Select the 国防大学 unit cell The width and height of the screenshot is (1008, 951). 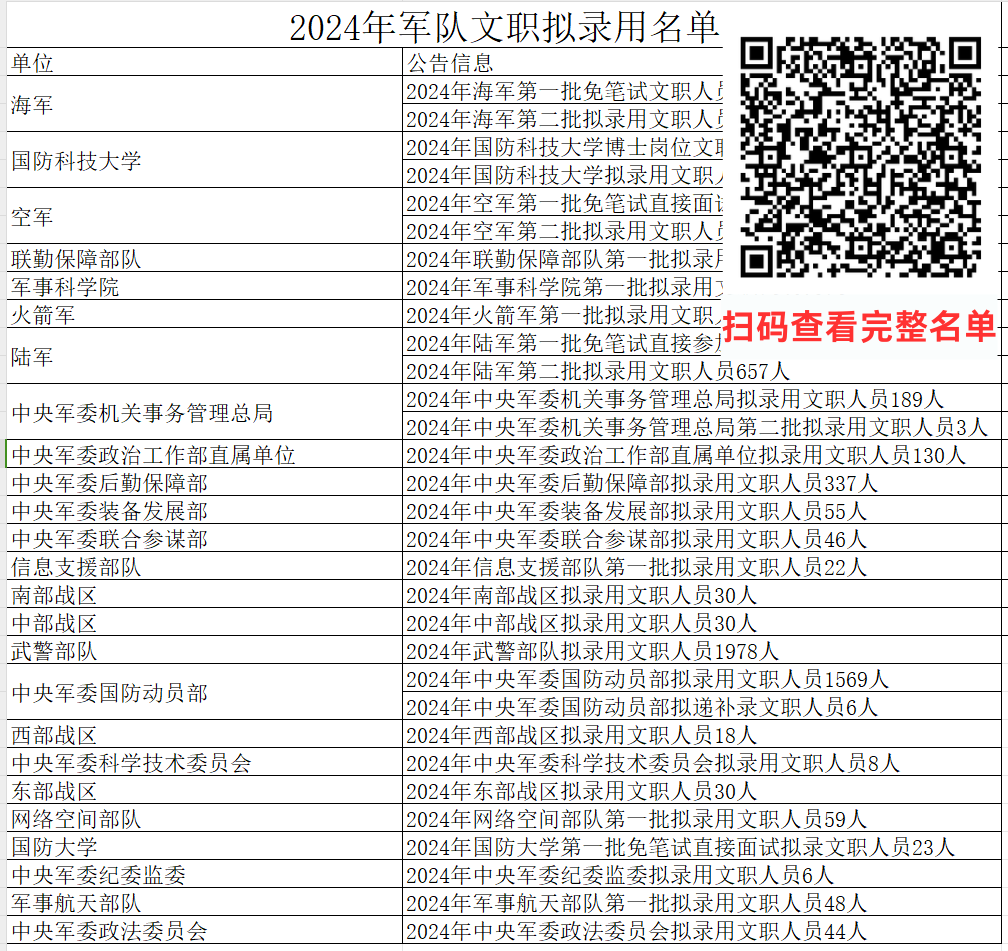(x=204, y=847)
